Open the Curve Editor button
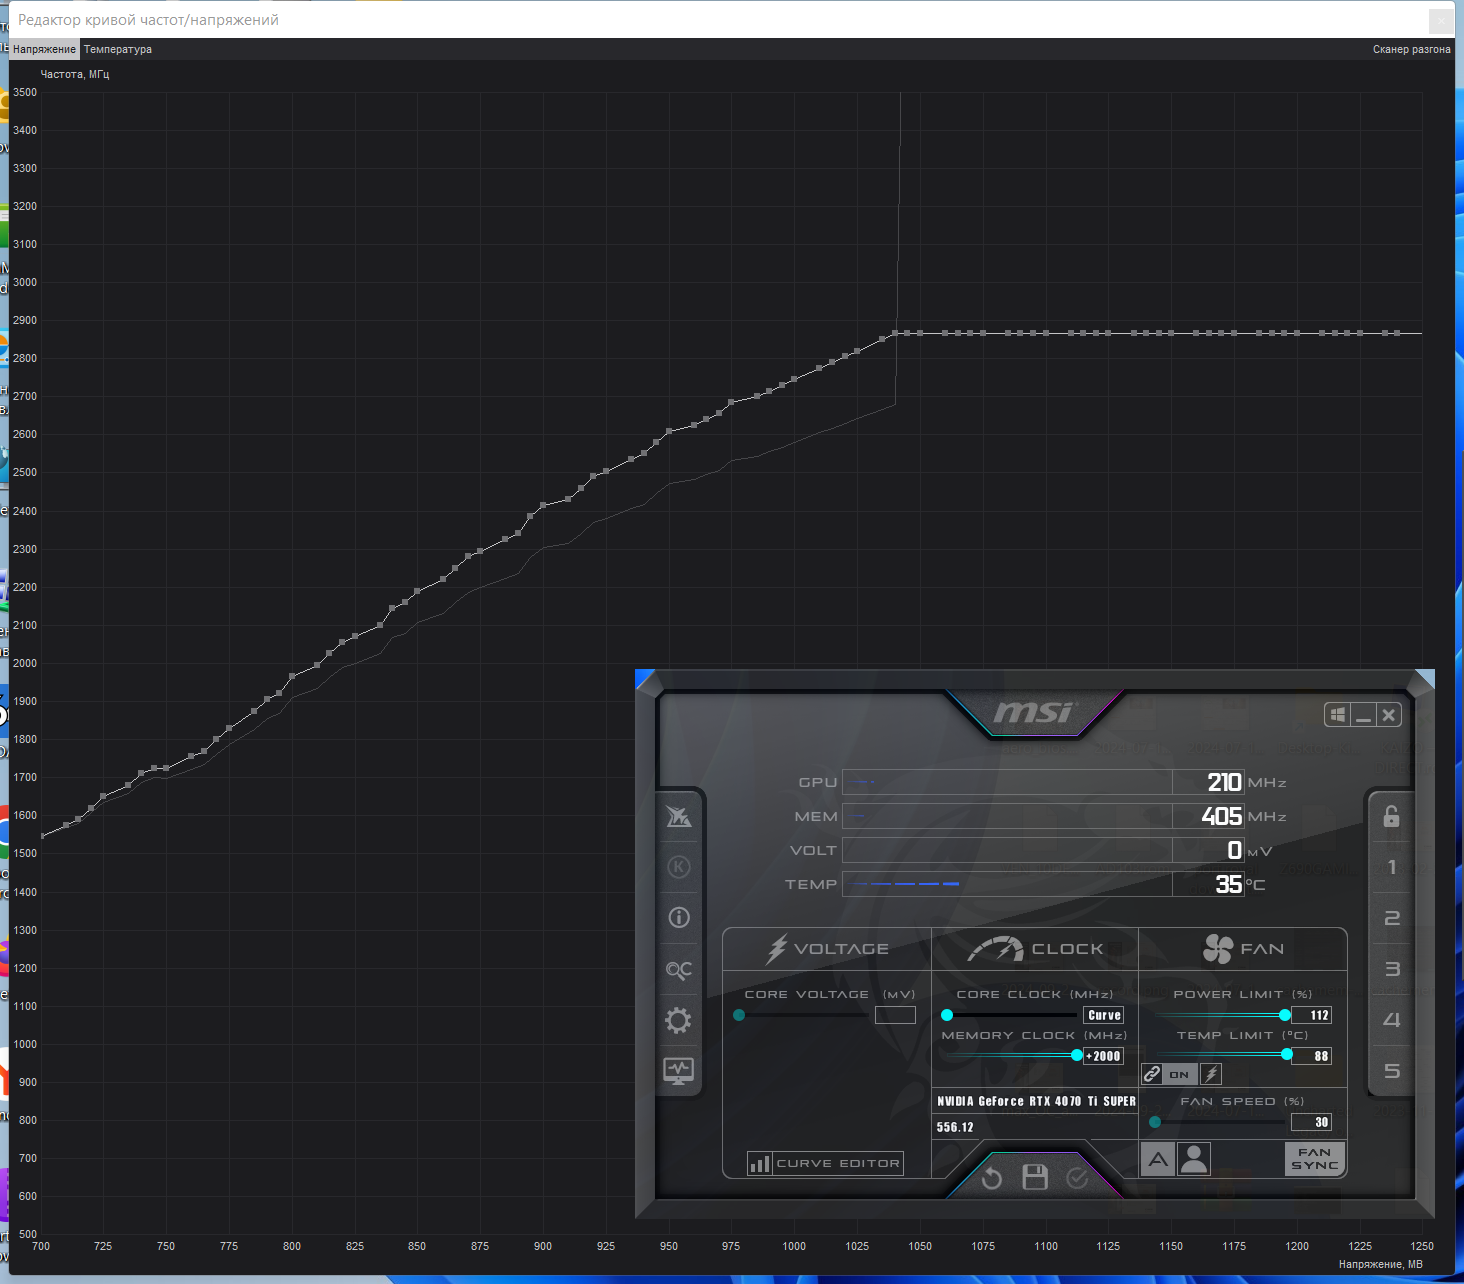 point(838,1163)
